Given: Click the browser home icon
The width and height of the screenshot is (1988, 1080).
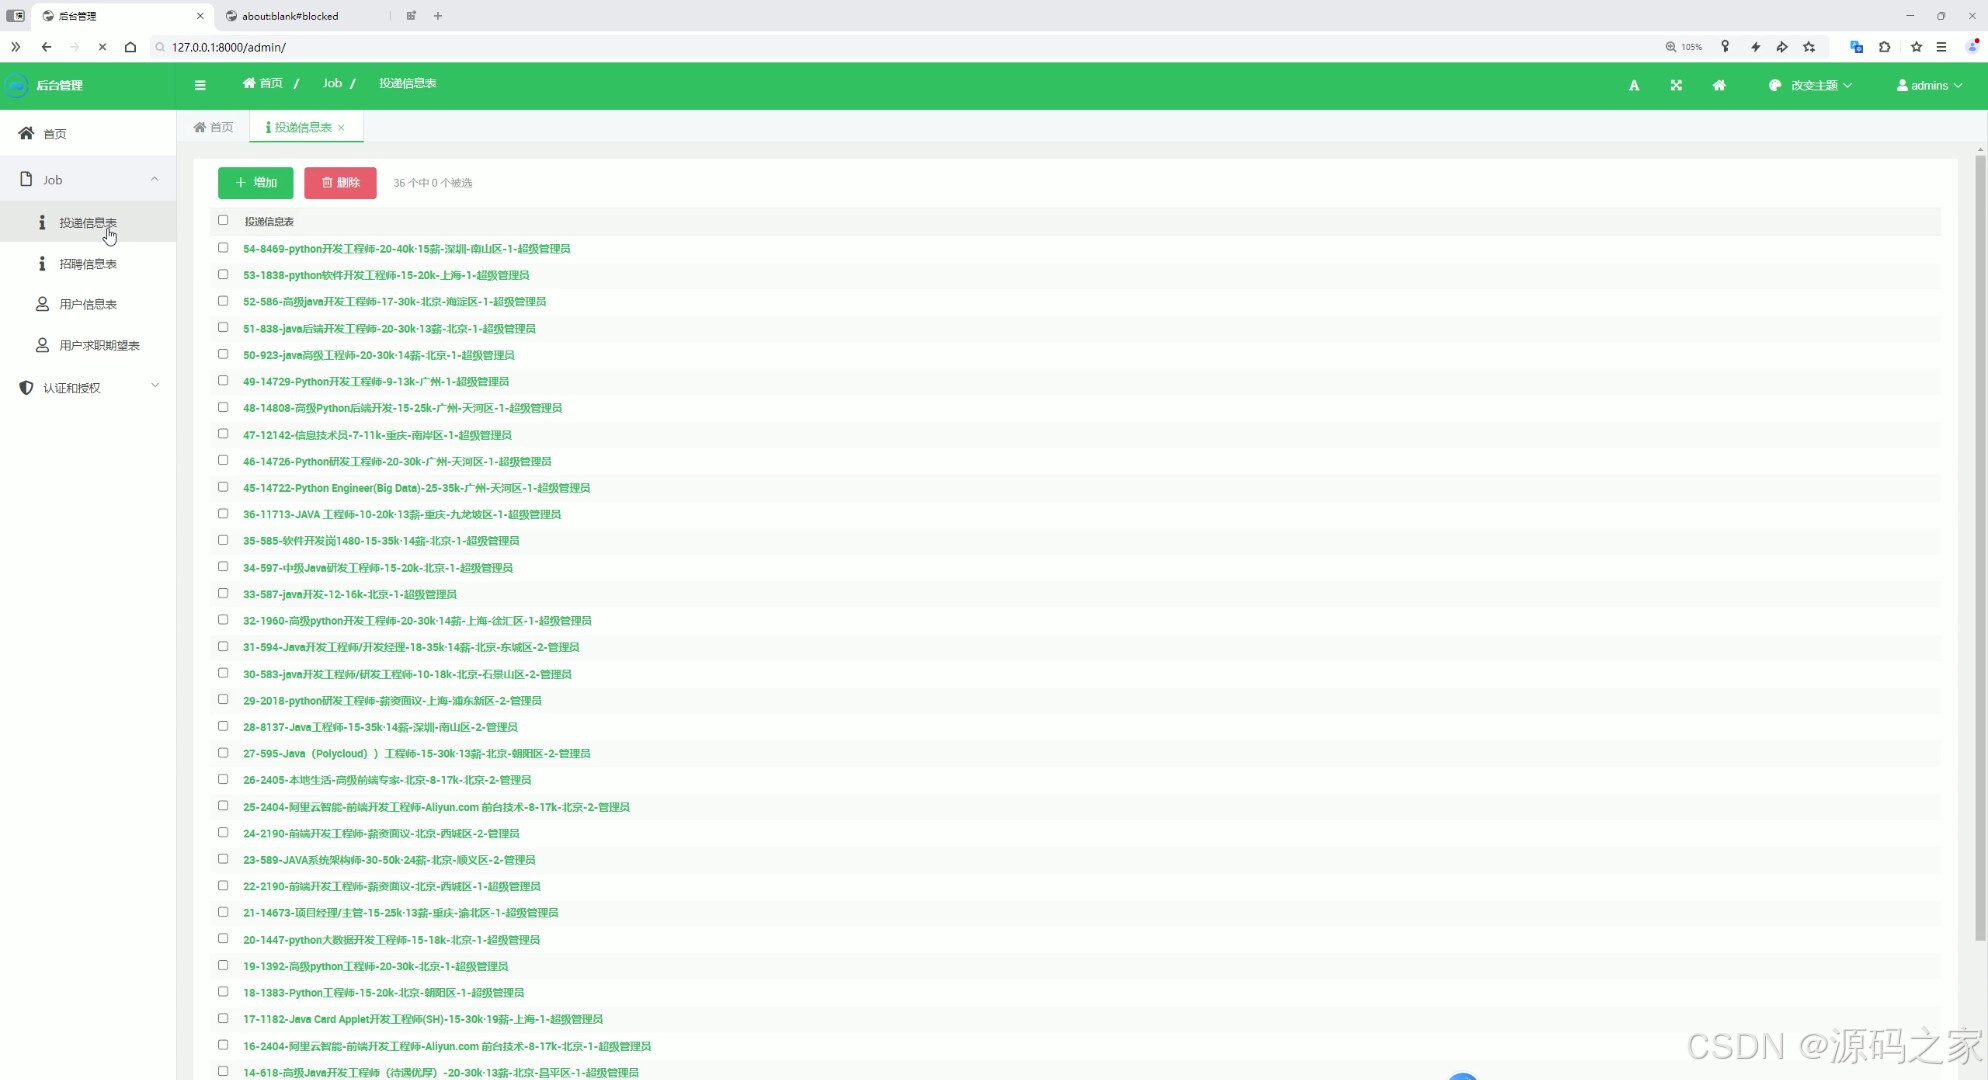Looking at the screenshot, I should tap(130, 47).
